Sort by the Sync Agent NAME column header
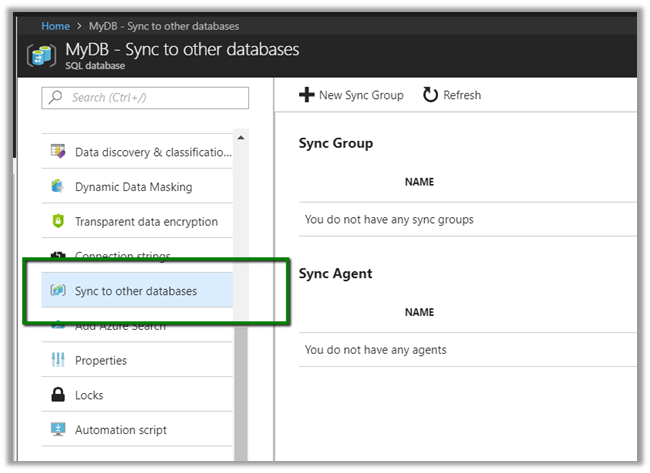650x473 pixels. click(x=419, y=312)
